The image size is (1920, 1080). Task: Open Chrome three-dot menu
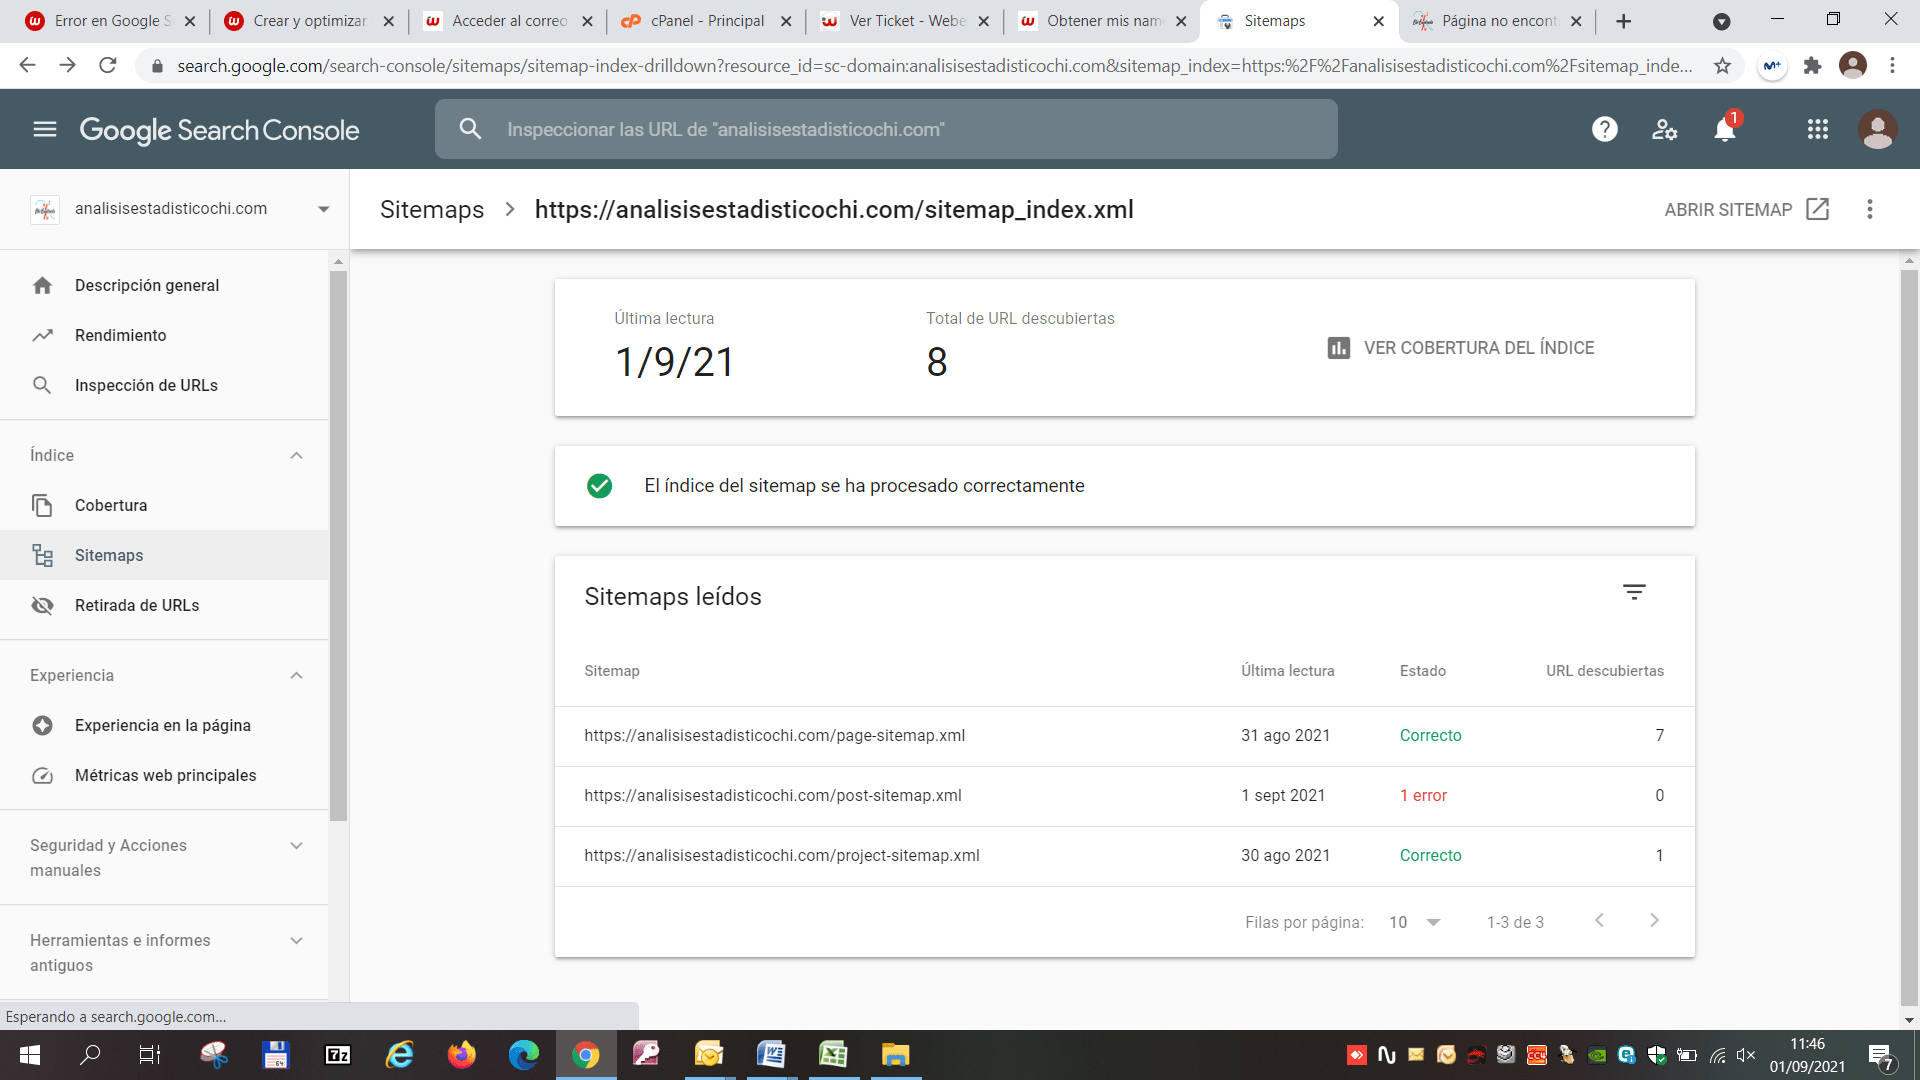[x=1892, y=66]
